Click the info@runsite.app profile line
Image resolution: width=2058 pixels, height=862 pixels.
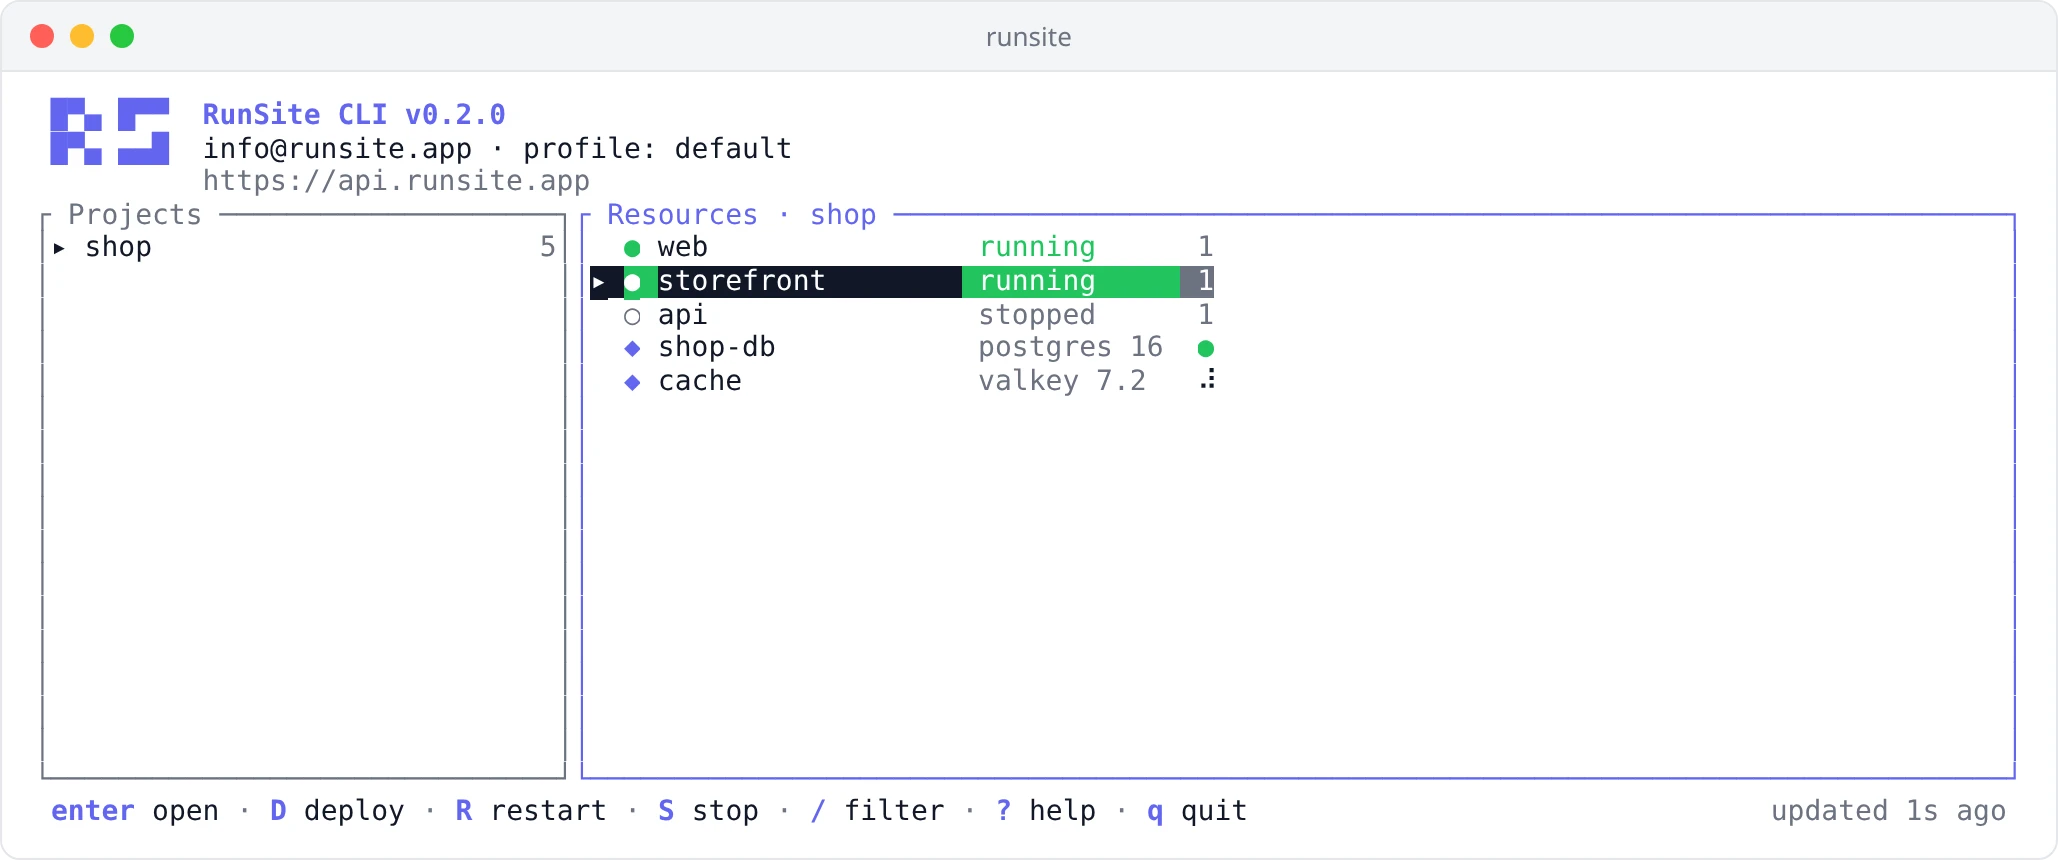497,149
